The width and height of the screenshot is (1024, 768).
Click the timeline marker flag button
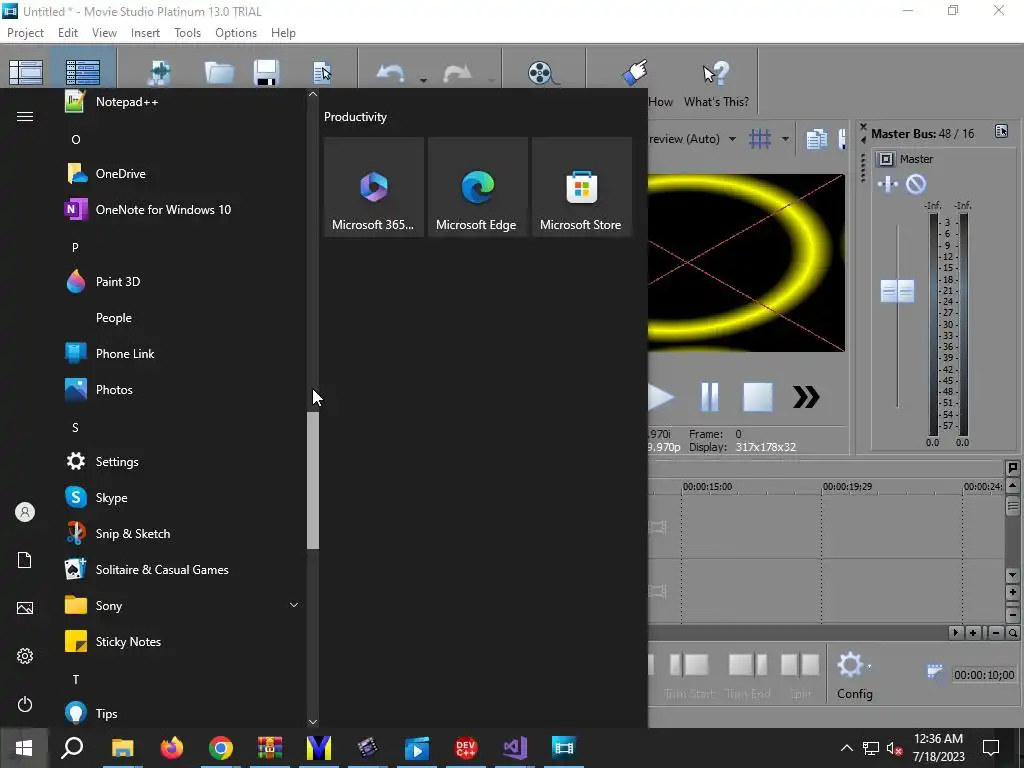pos(1012,468)
